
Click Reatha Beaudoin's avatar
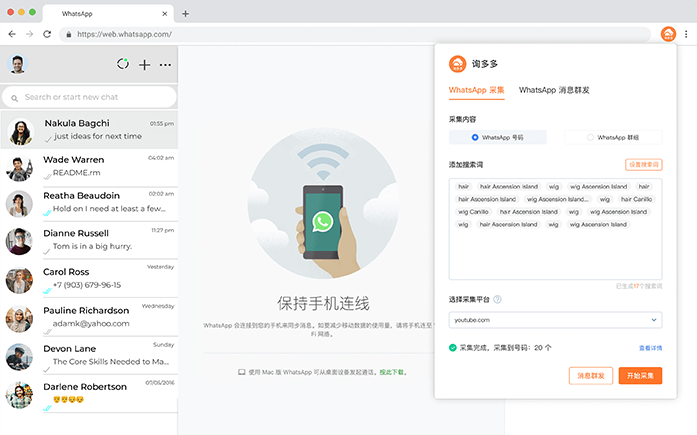(19, 204)
